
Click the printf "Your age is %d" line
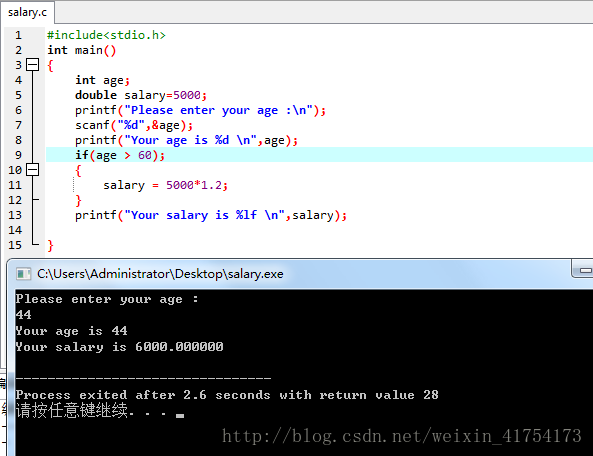pyautogui.click(x=186, y=140)
